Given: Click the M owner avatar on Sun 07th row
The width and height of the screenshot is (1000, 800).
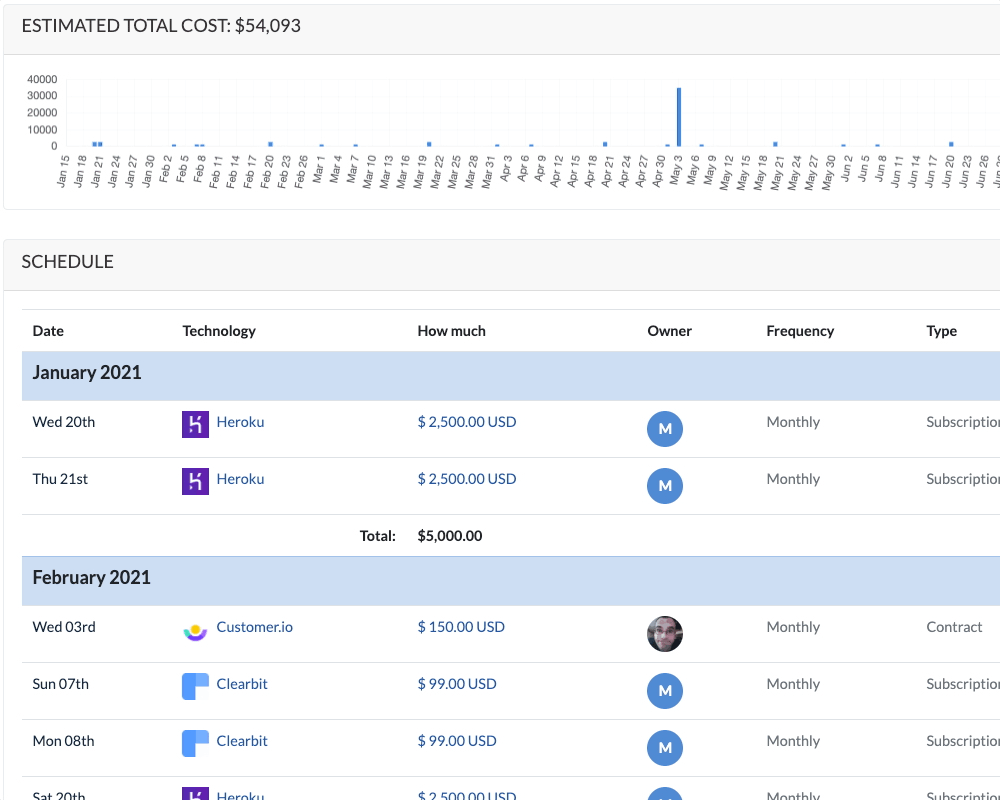Looking at the screenshot, I should click(x=665, y=691).
